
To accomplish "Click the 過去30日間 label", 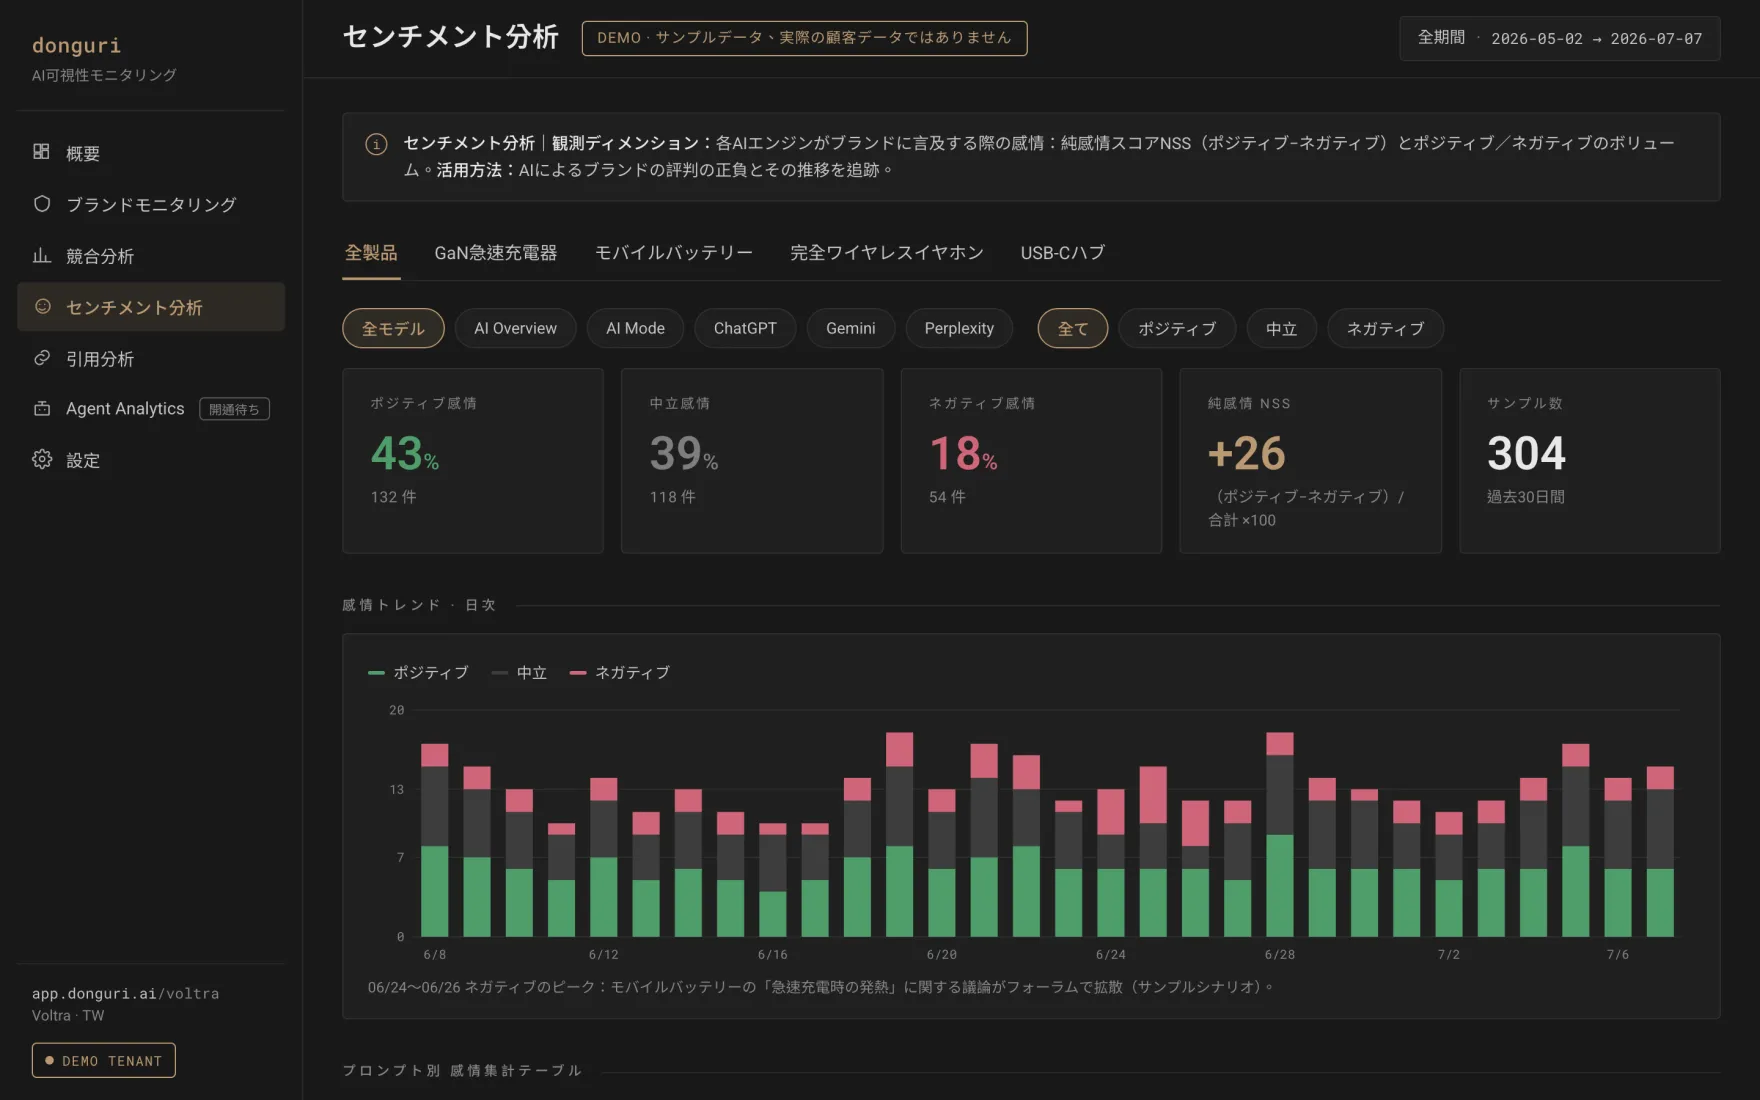I will 1526,497.
